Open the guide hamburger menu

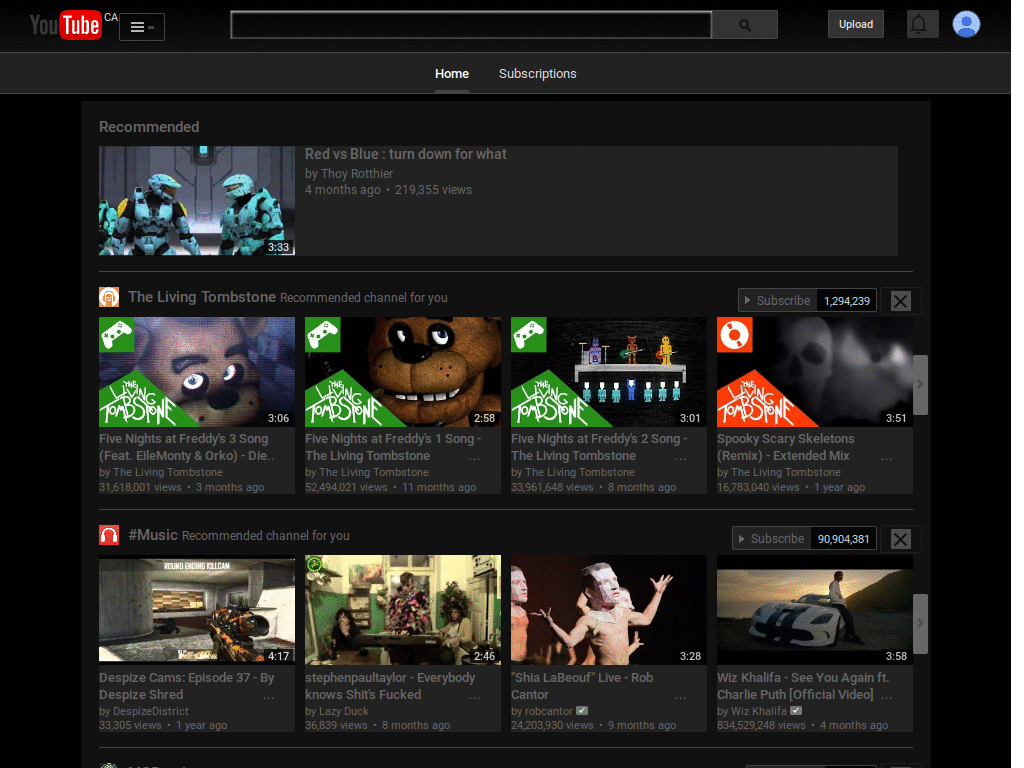click(x=141, y=27)
